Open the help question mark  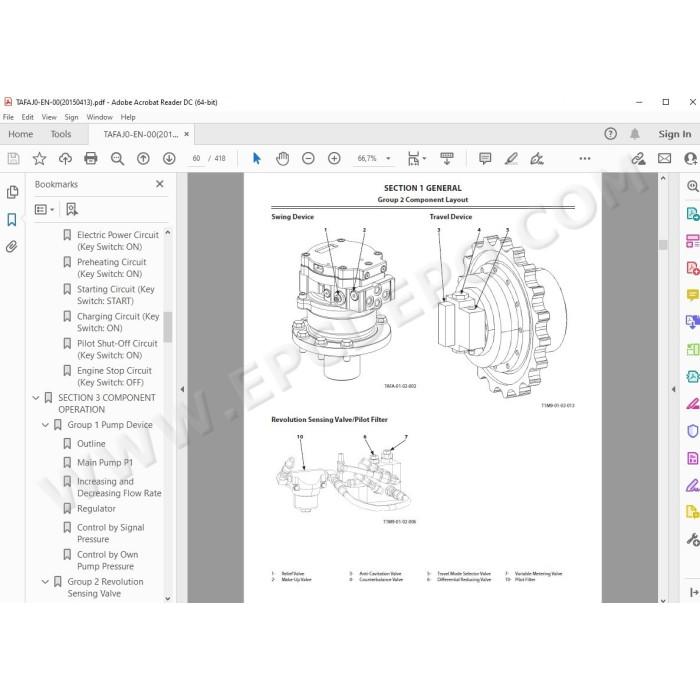(x=610, y=134)
